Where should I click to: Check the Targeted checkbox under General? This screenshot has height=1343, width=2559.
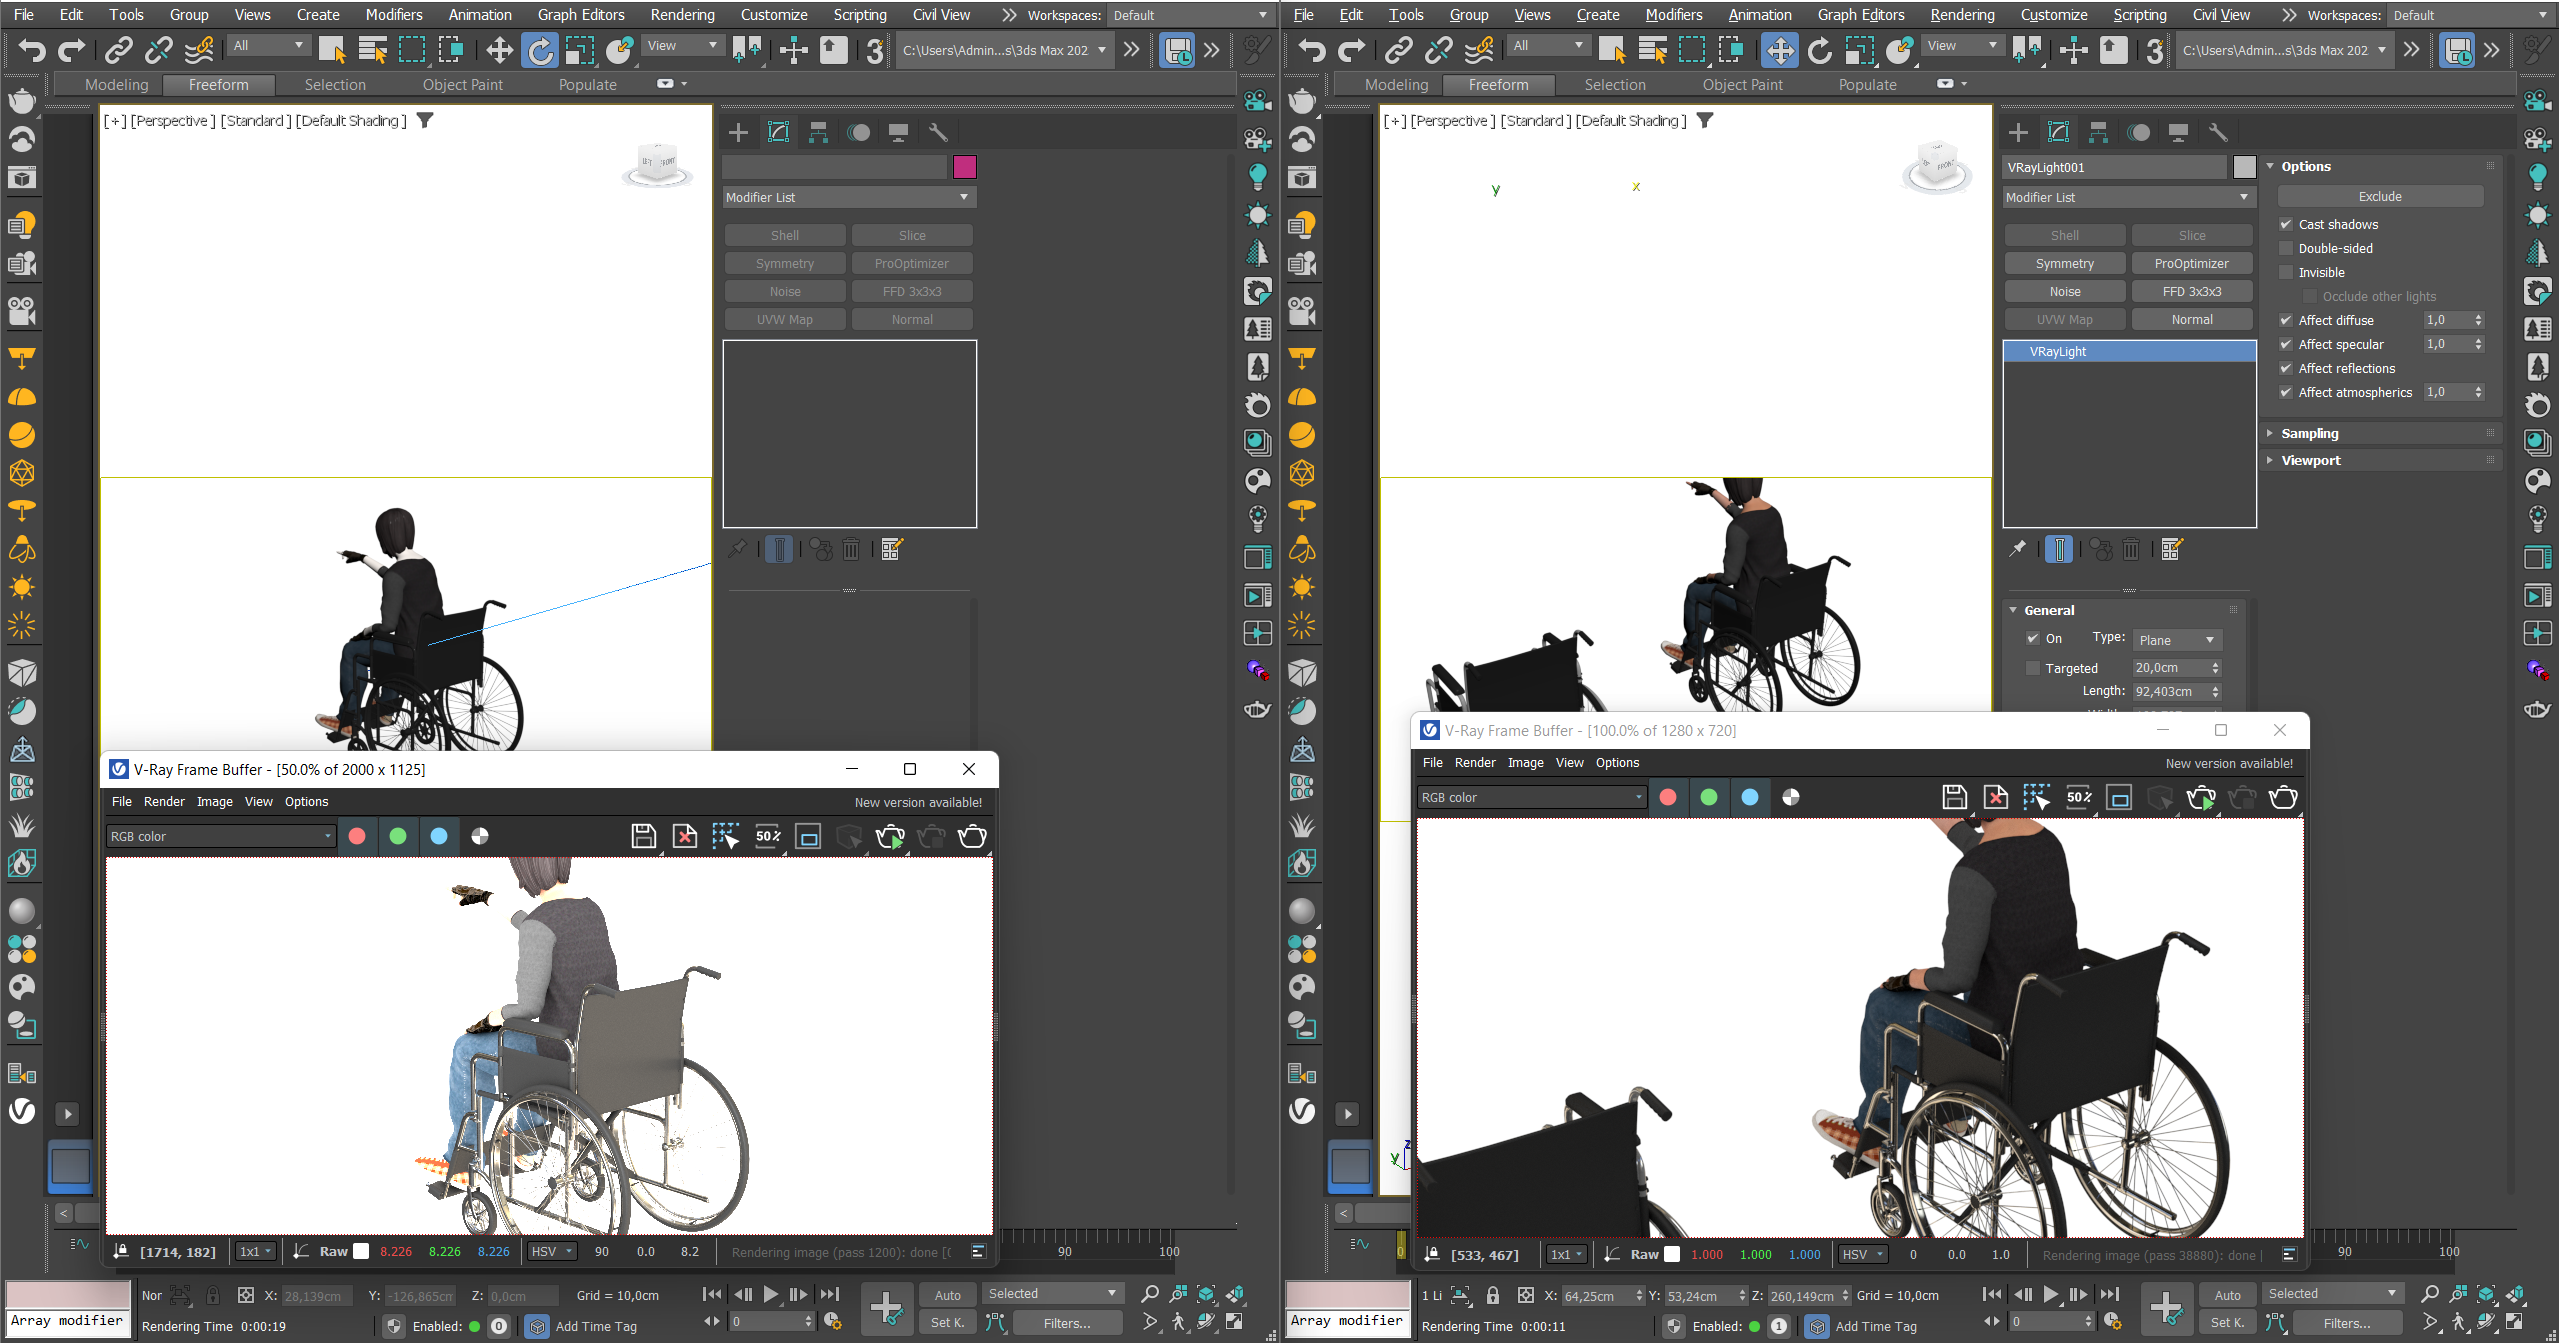tap(2033, 668)
